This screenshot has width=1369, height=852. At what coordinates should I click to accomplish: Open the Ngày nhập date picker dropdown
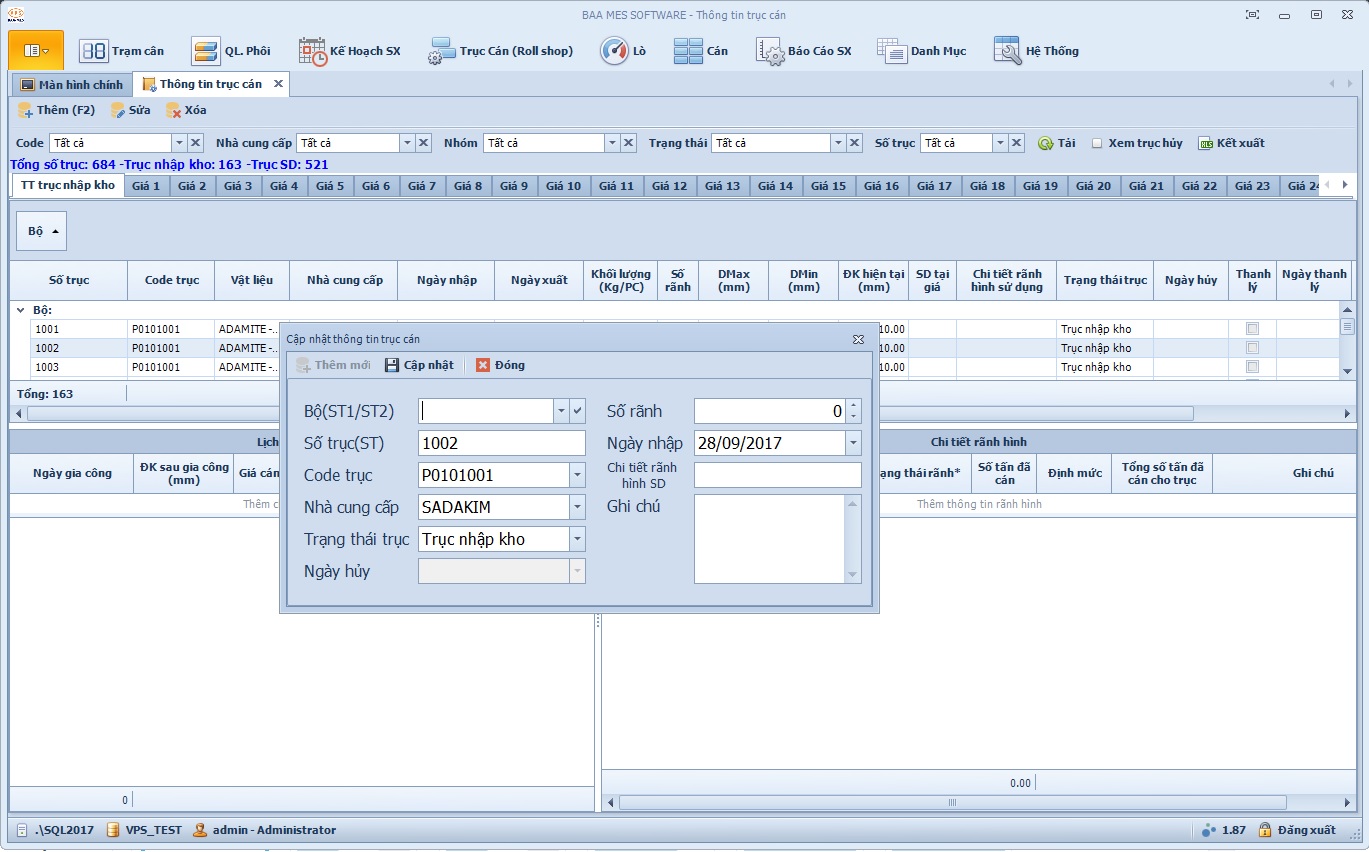(853, 443)
